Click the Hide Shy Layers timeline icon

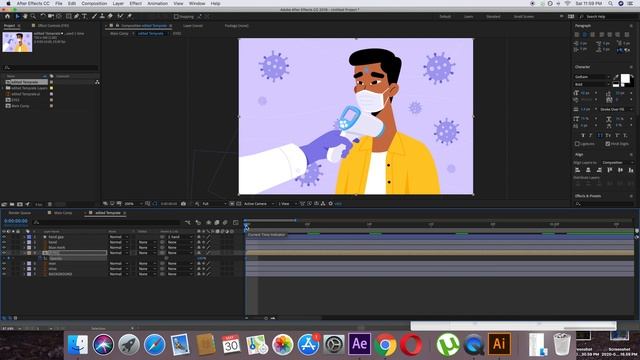pos(209,222)
